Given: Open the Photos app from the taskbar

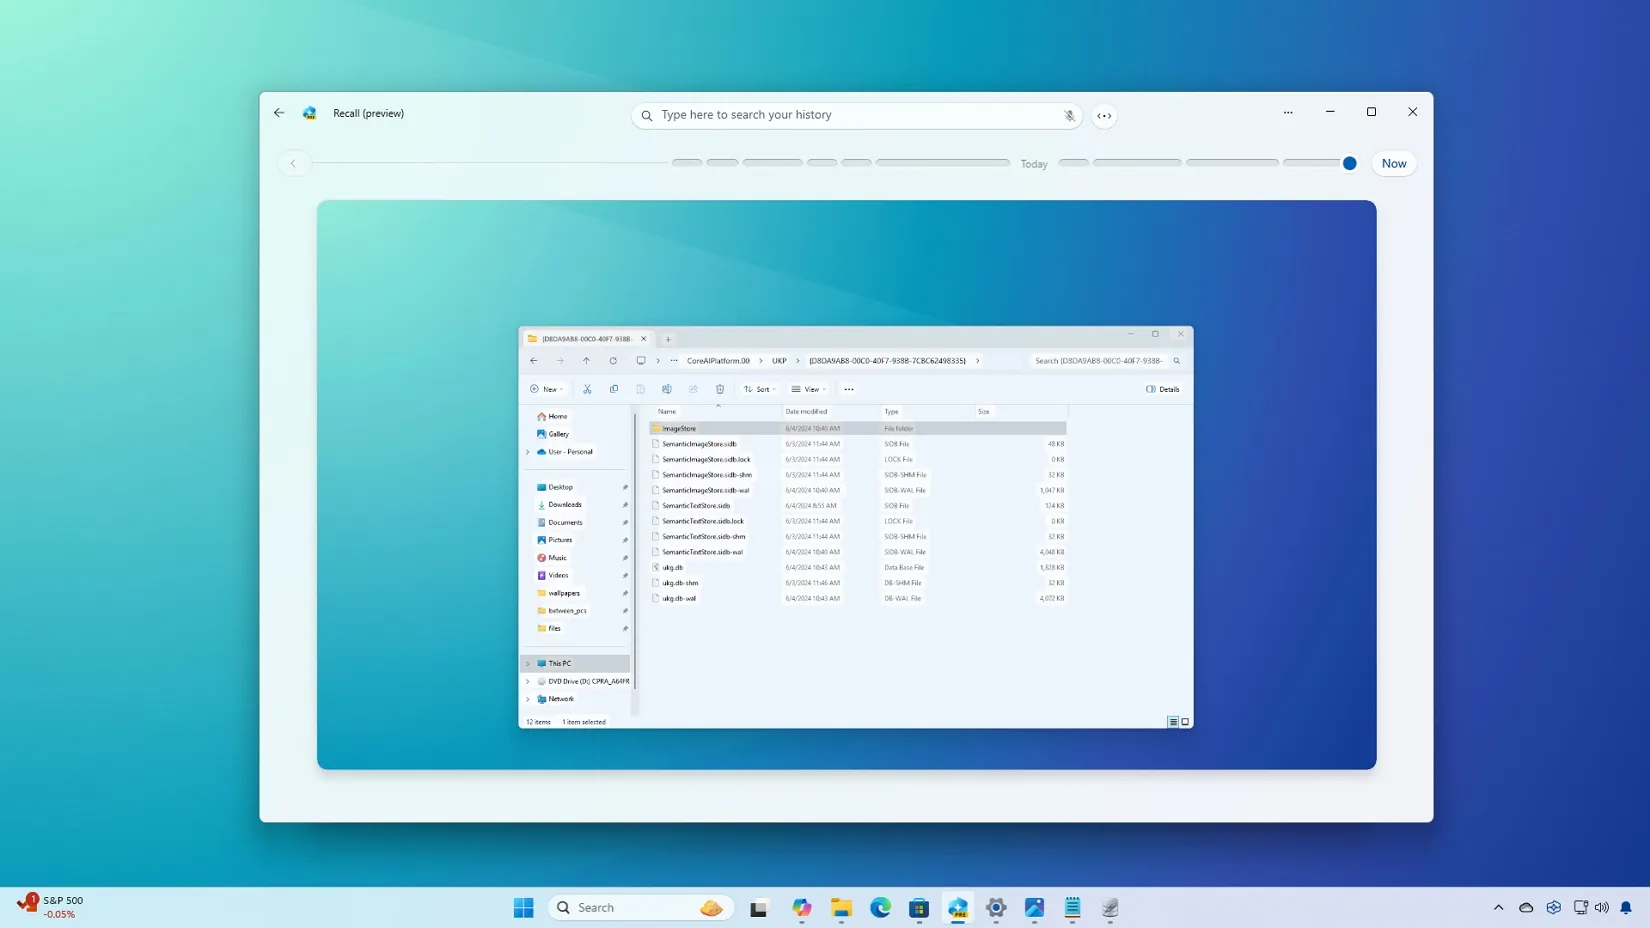Looking at the screenshot, I should point(1034,908).
